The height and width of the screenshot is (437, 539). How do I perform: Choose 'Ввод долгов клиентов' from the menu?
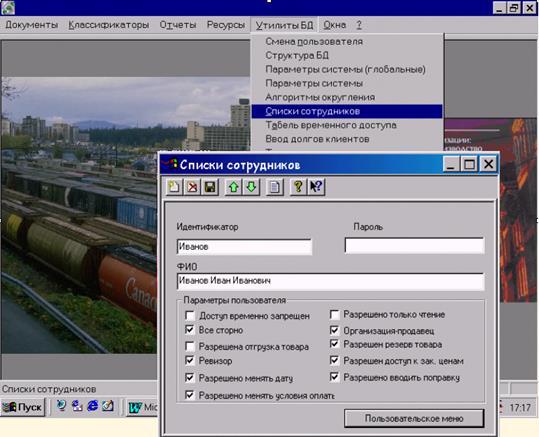[317, 139]
